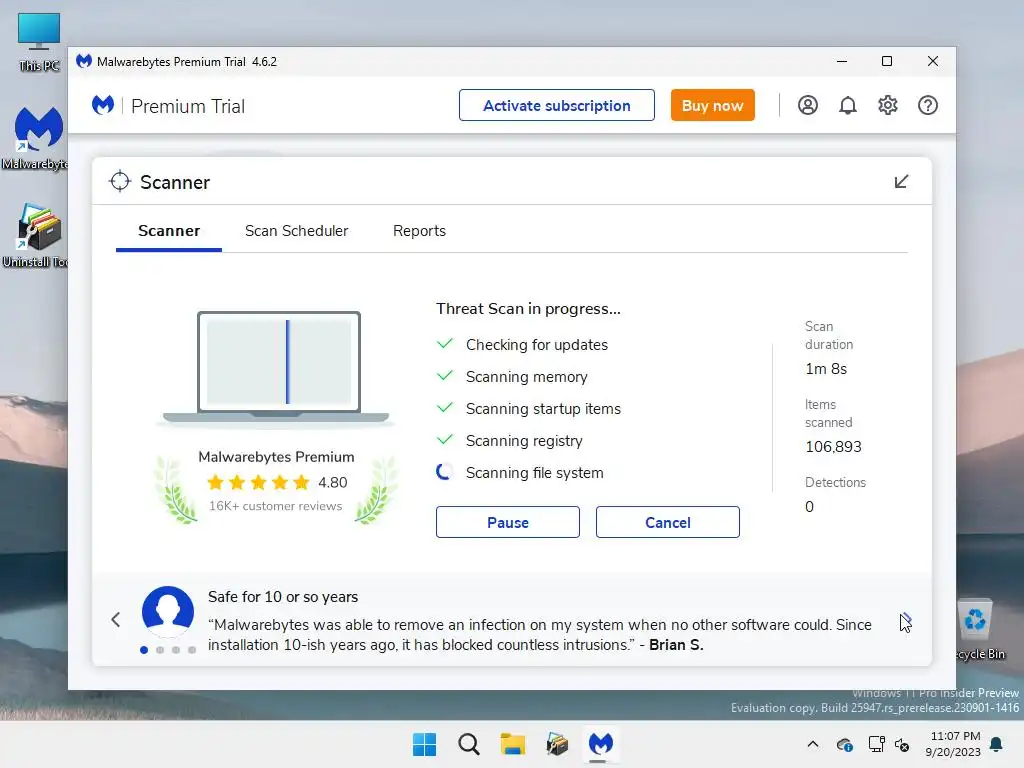Viewport: 1024px width, 768px height.
Task: Click scan duration value 1m 8s
Action: [826, 369]
